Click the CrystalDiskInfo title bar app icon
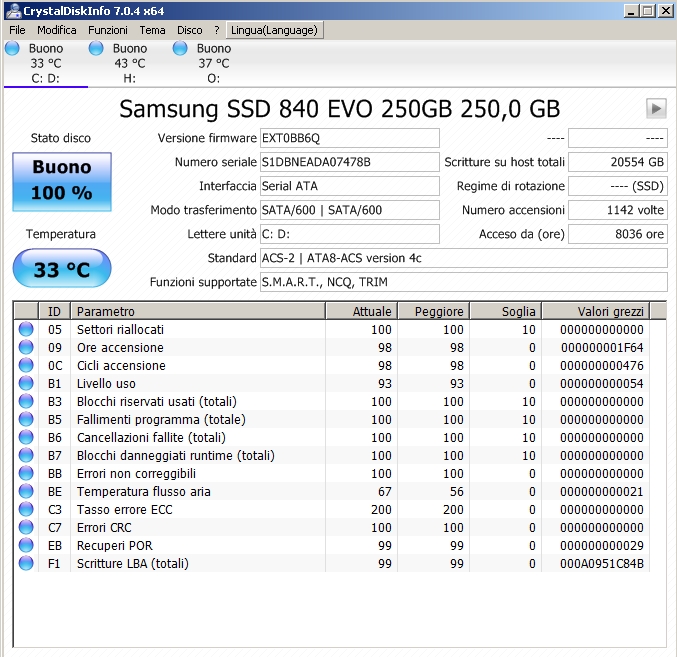The image size is (677, 657). tap(14, 10)
